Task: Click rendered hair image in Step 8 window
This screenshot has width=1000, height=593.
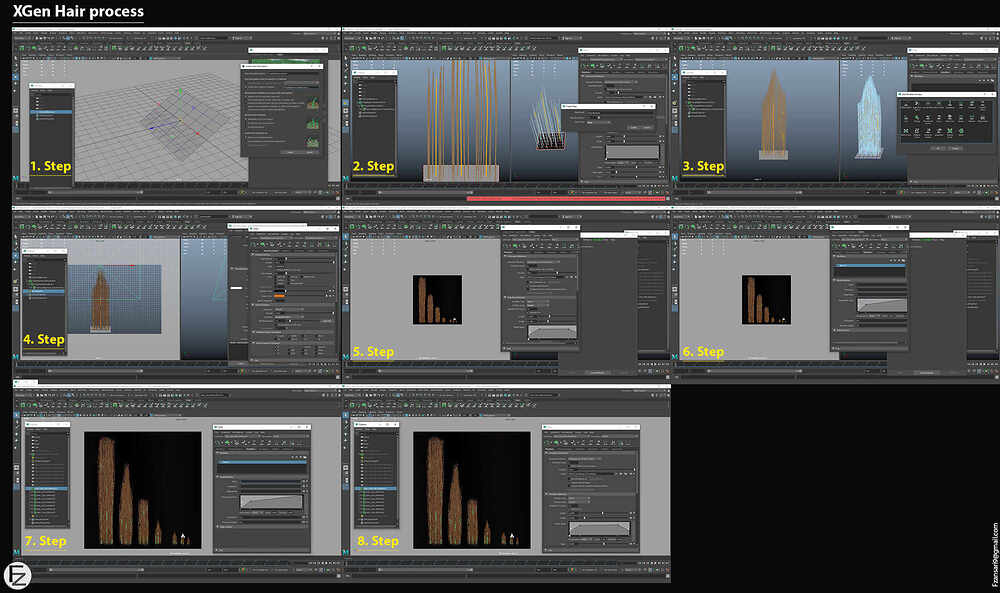Action: tap(472, 490)
